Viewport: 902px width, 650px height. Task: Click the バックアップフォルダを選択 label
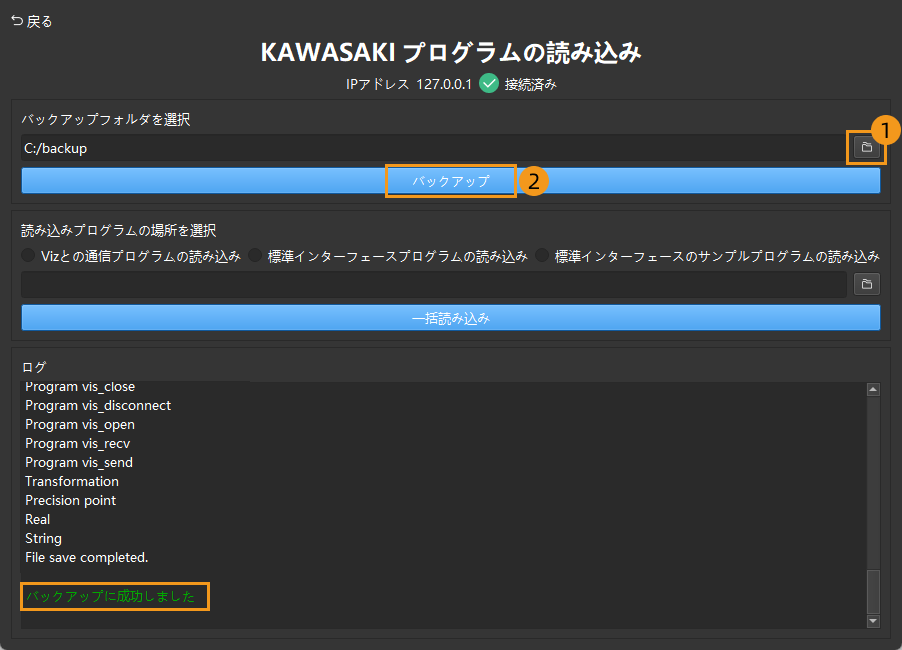pos(106,119)
